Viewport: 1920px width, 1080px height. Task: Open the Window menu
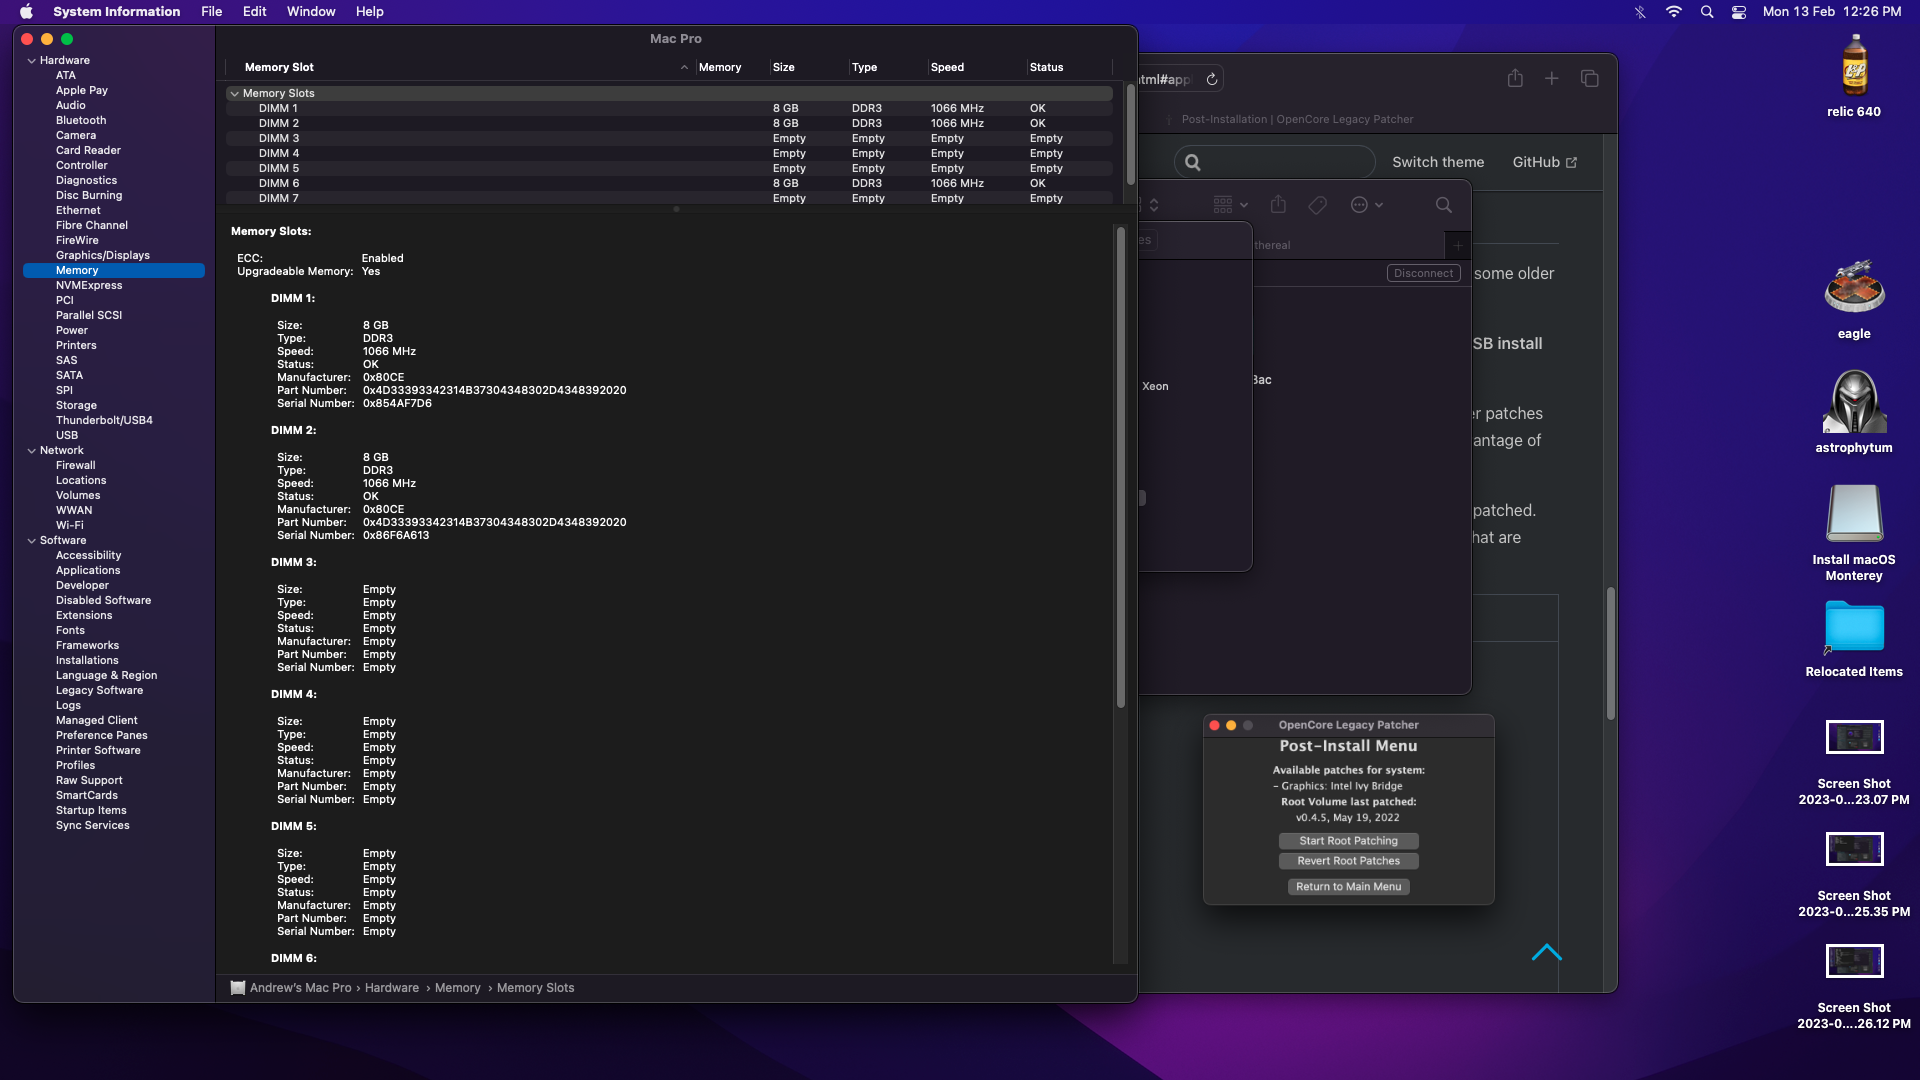pos(311,12)
